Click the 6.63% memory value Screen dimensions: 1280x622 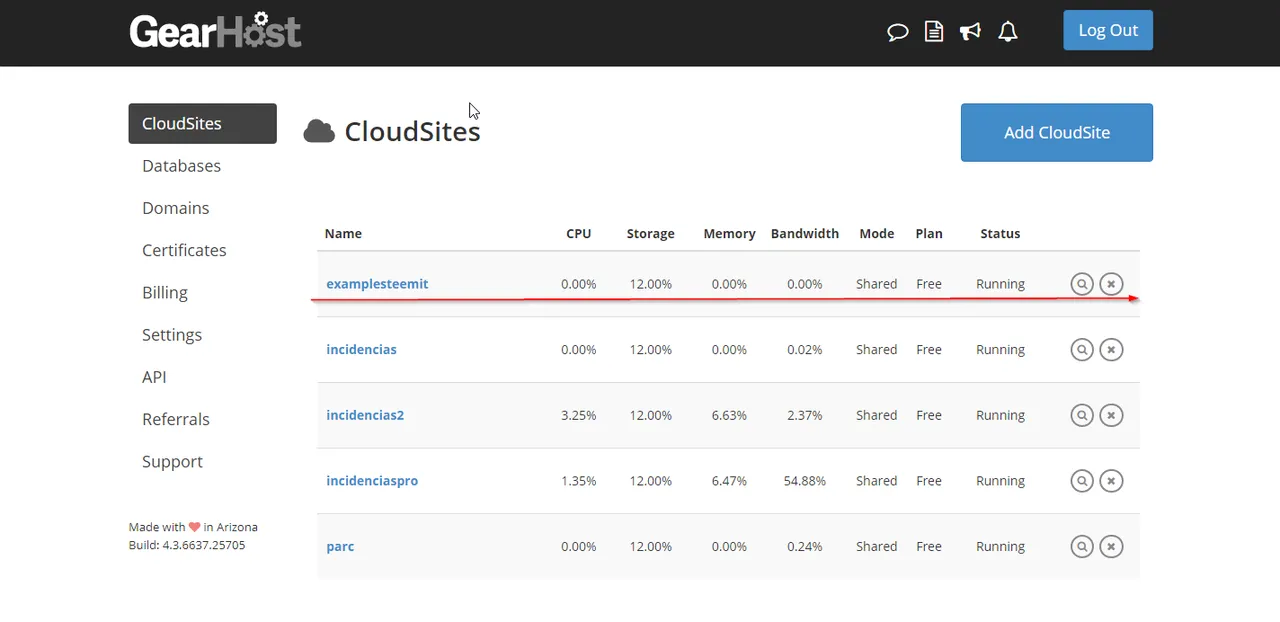tap(729, 415)
